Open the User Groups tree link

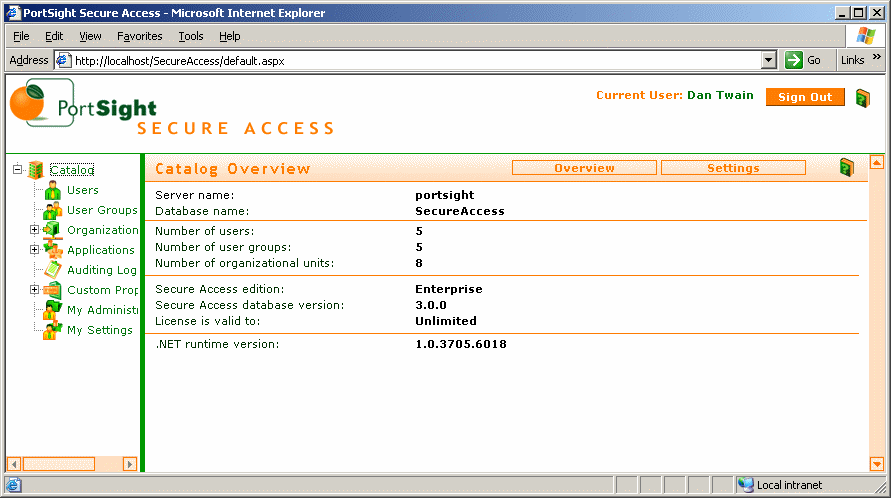click(102, 210)
